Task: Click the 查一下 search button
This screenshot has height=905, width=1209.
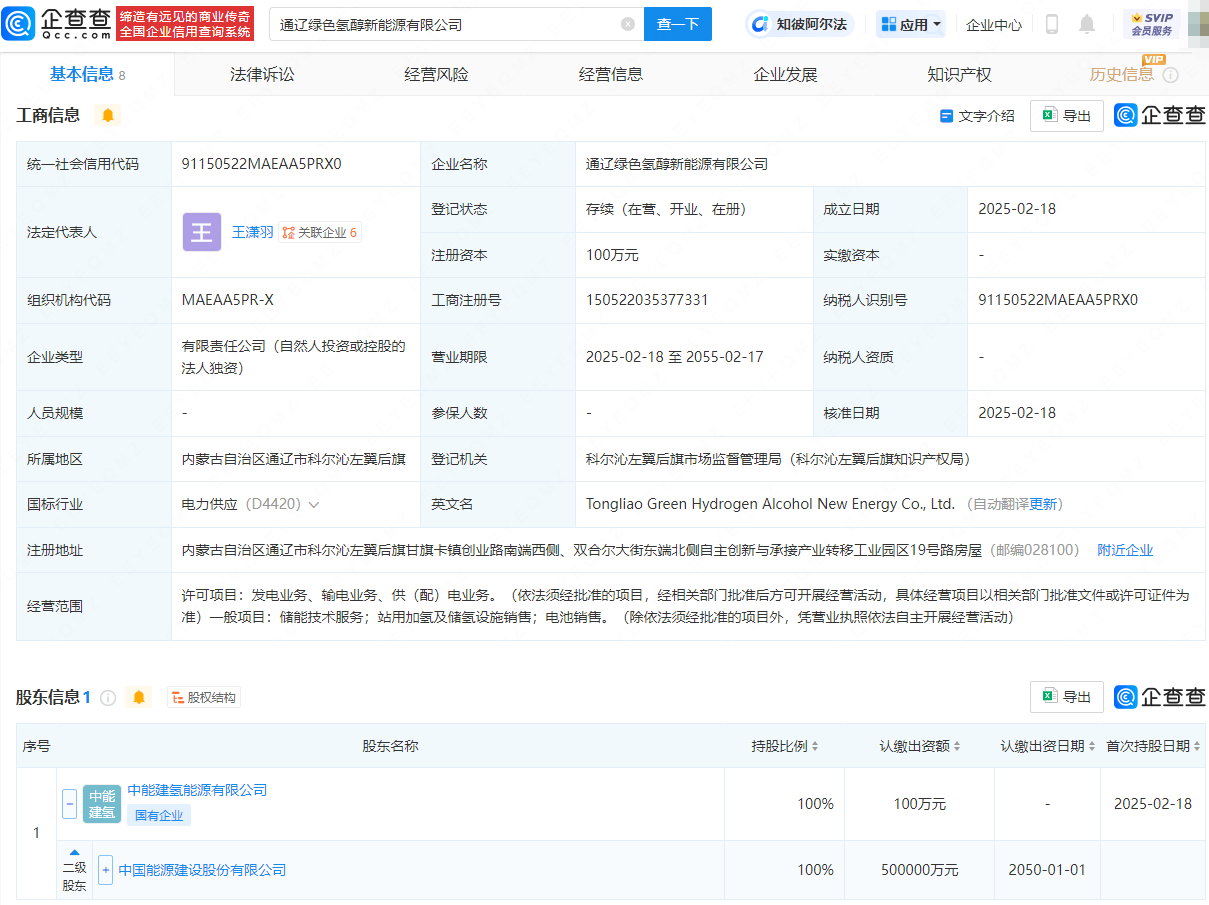Action: [678, 24]
